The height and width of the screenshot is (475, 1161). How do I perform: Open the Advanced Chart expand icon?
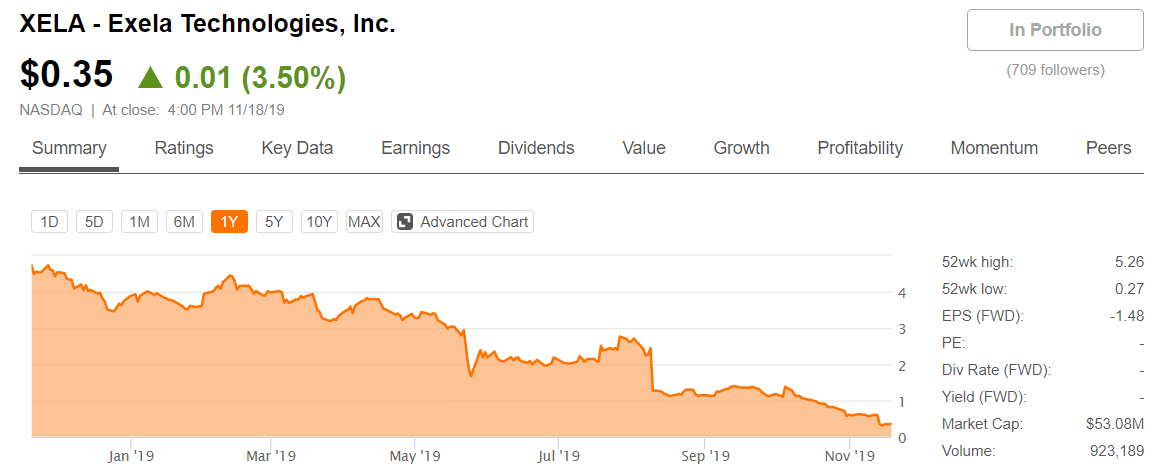pyautogui.click(x=405, y=222)
